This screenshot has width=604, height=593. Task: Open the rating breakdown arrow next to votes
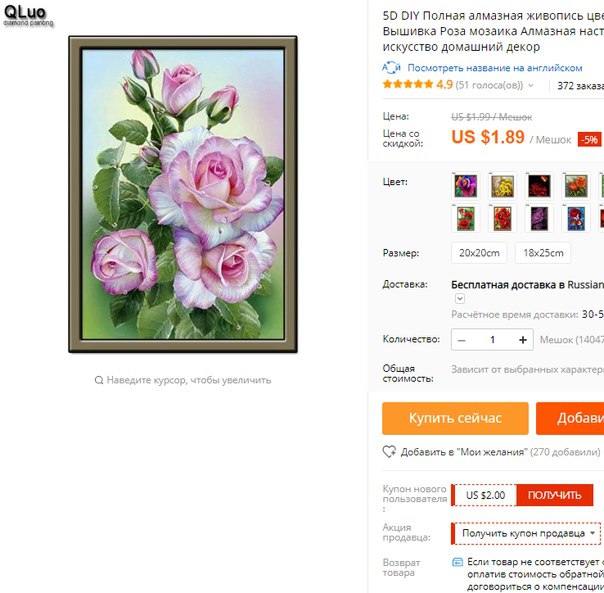[531, 85]
